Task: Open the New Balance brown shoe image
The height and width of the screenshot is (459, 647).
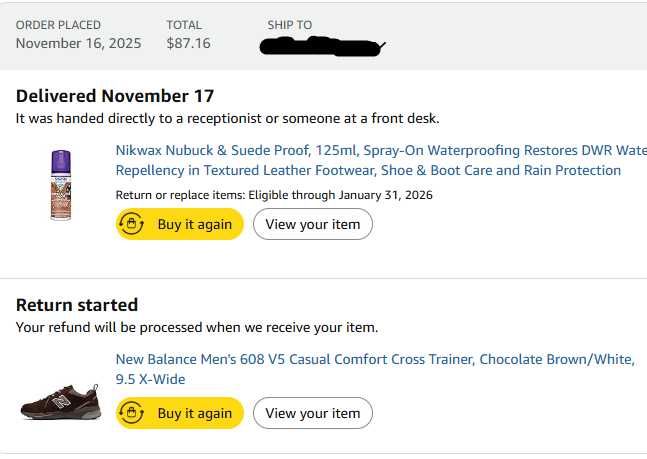Action: click(60, 401)
